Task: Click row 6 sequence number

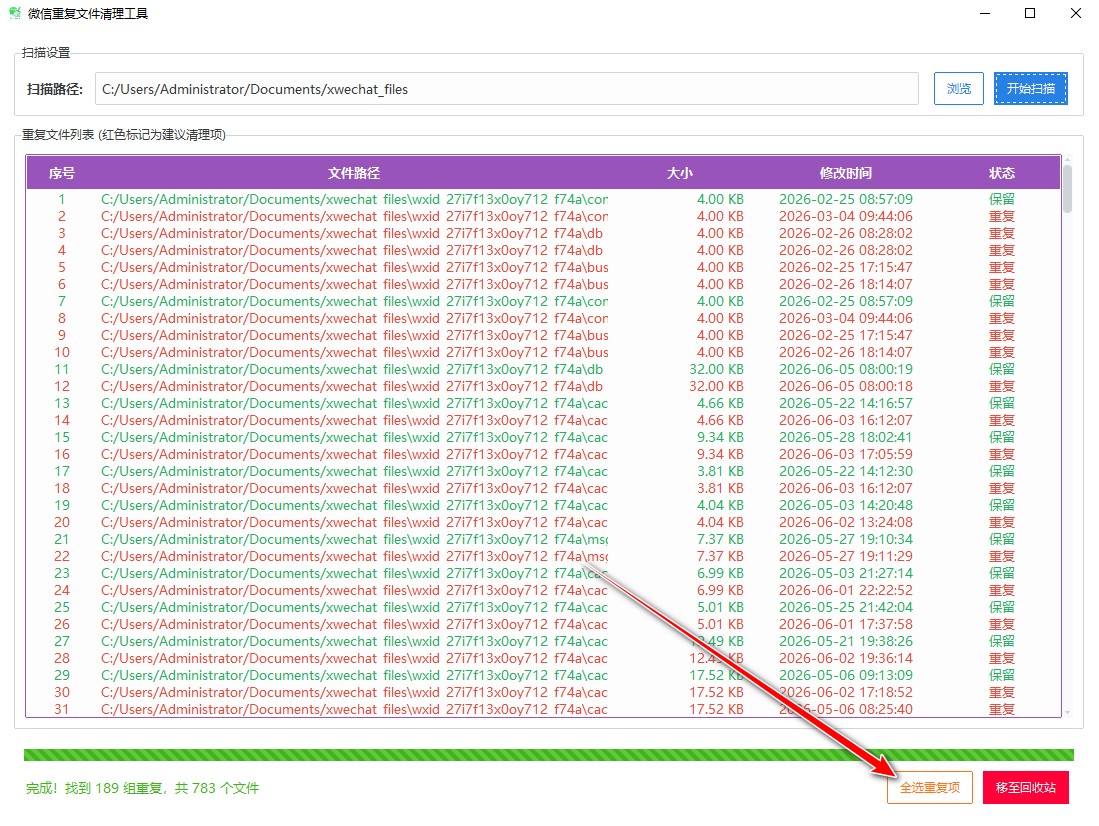Action: pos(62,284)
